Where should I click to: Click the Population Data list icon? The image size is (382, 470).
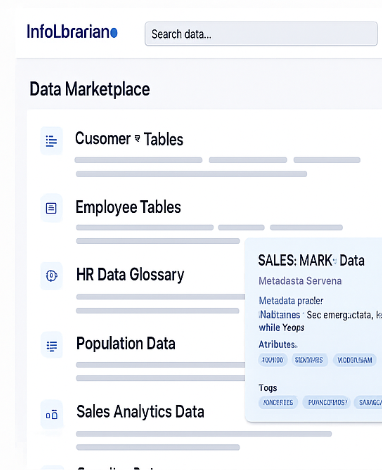click(x=52, y=345)
